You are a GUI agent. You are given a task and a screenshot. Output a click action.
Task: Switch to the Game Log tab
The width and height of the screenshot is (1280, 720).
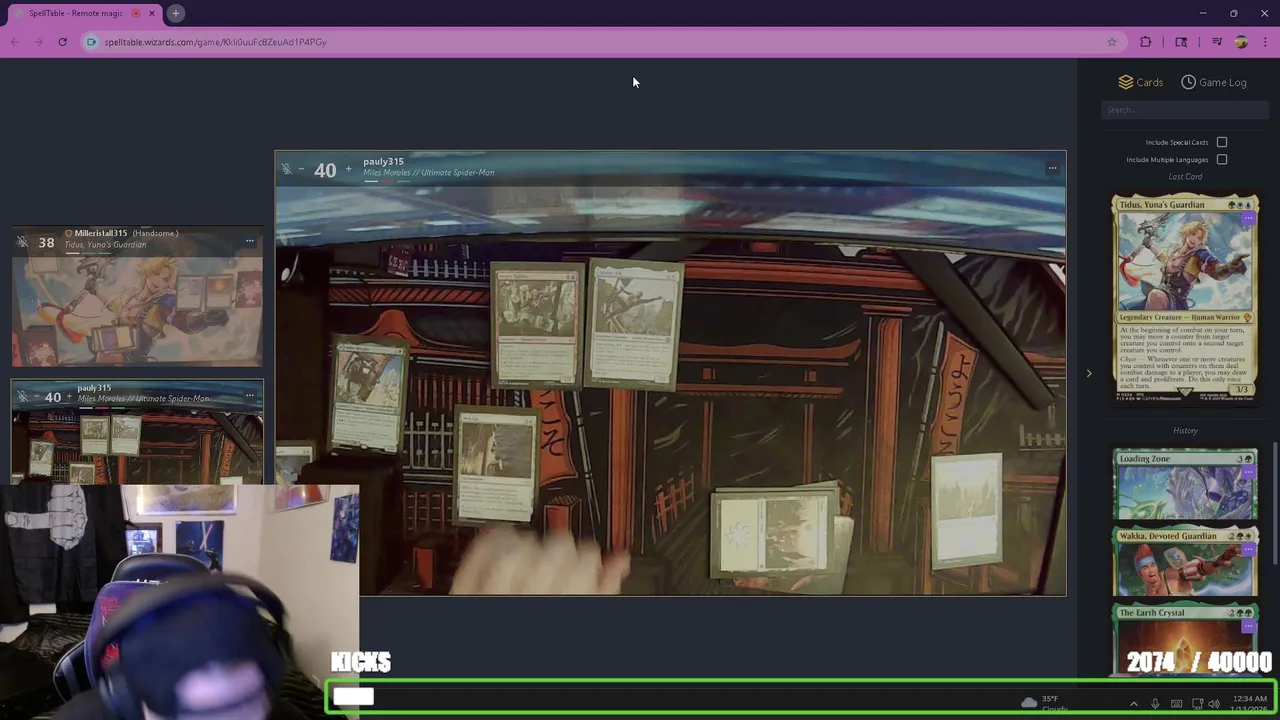(x=1213, y=82)
